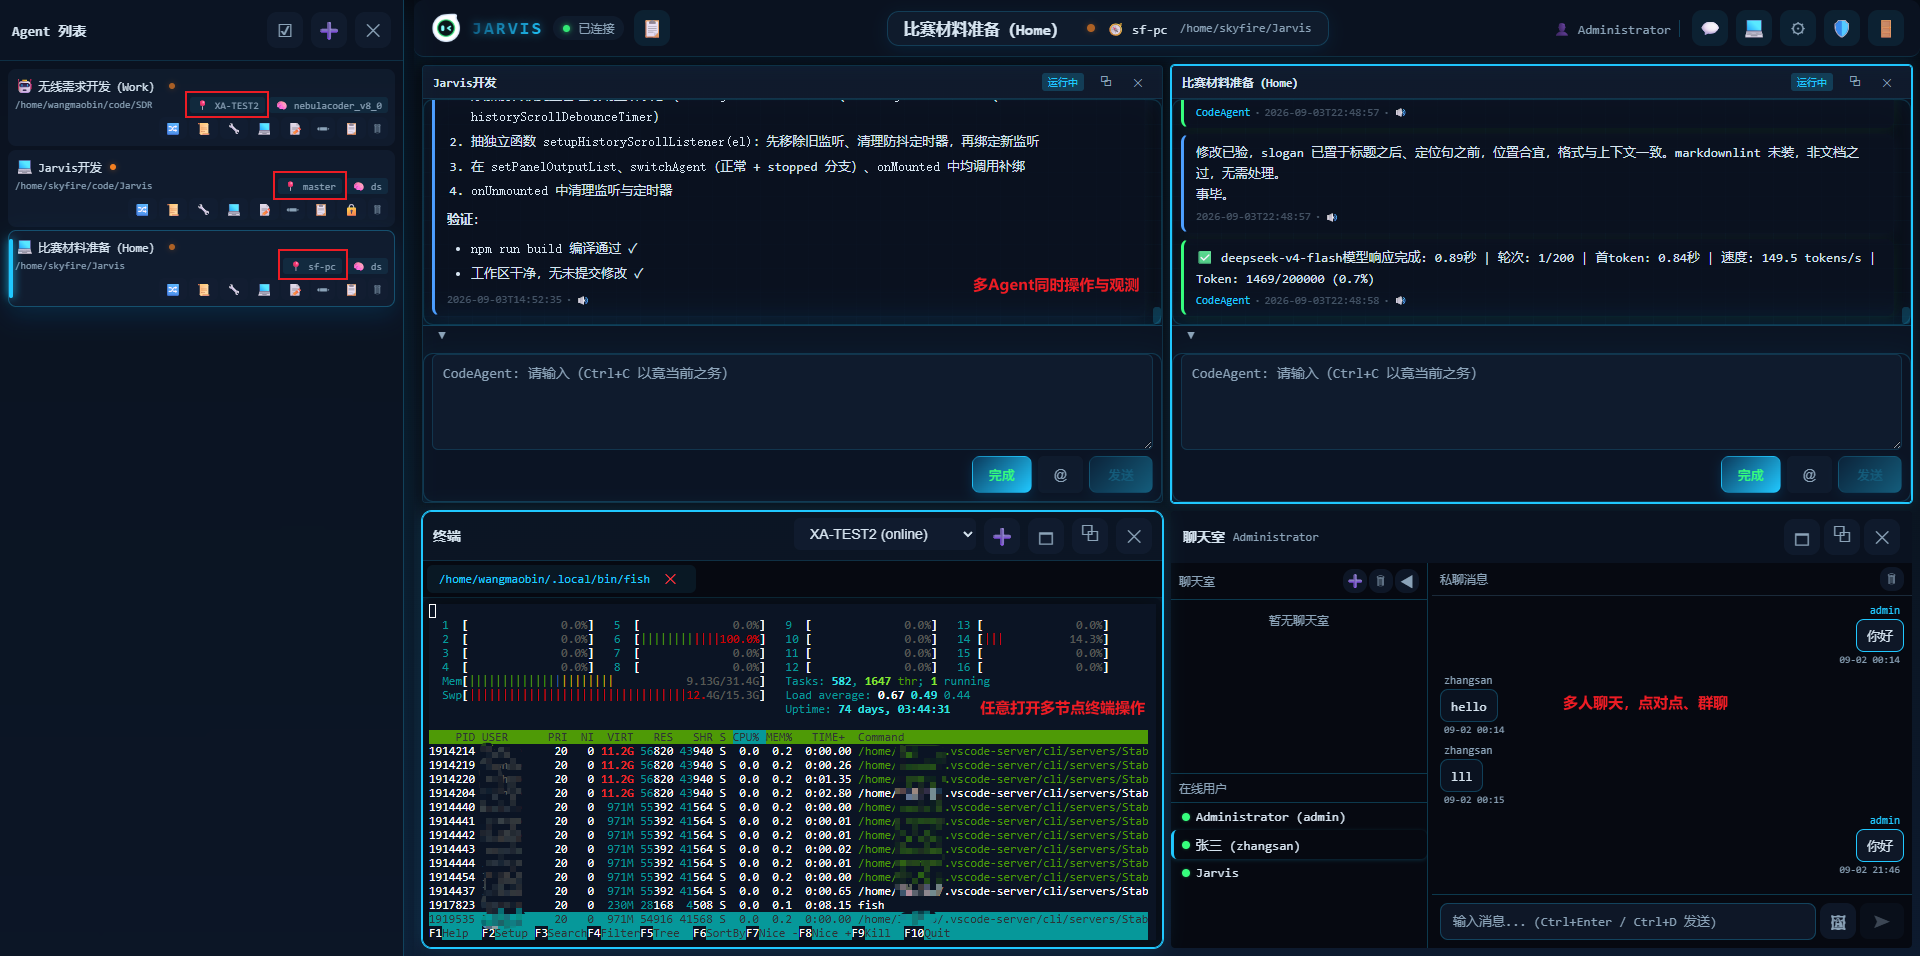Add a new terminal tab with plus icon

tap(1002, 537)
